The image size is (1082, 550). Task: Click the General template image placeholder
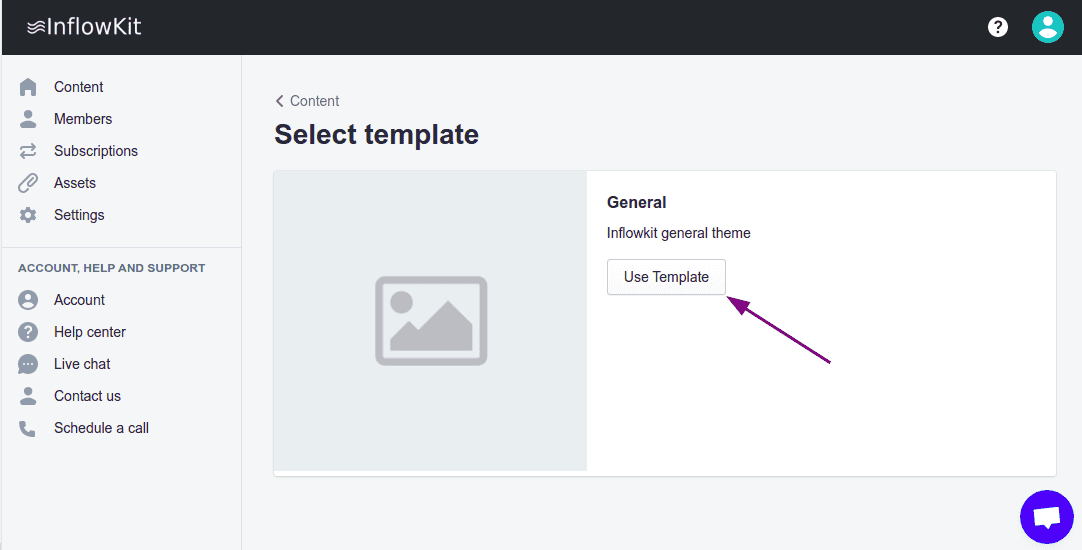430,320
